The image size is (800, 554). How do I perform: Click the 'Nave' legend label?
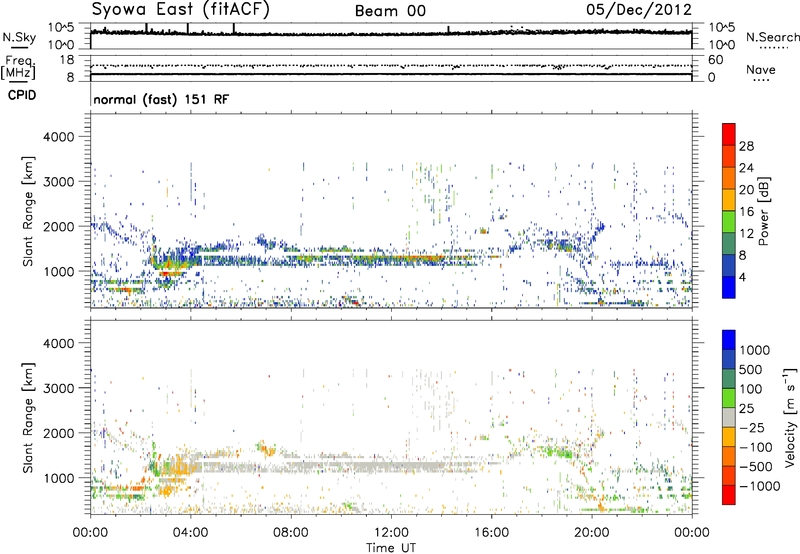tap(761, 69)
